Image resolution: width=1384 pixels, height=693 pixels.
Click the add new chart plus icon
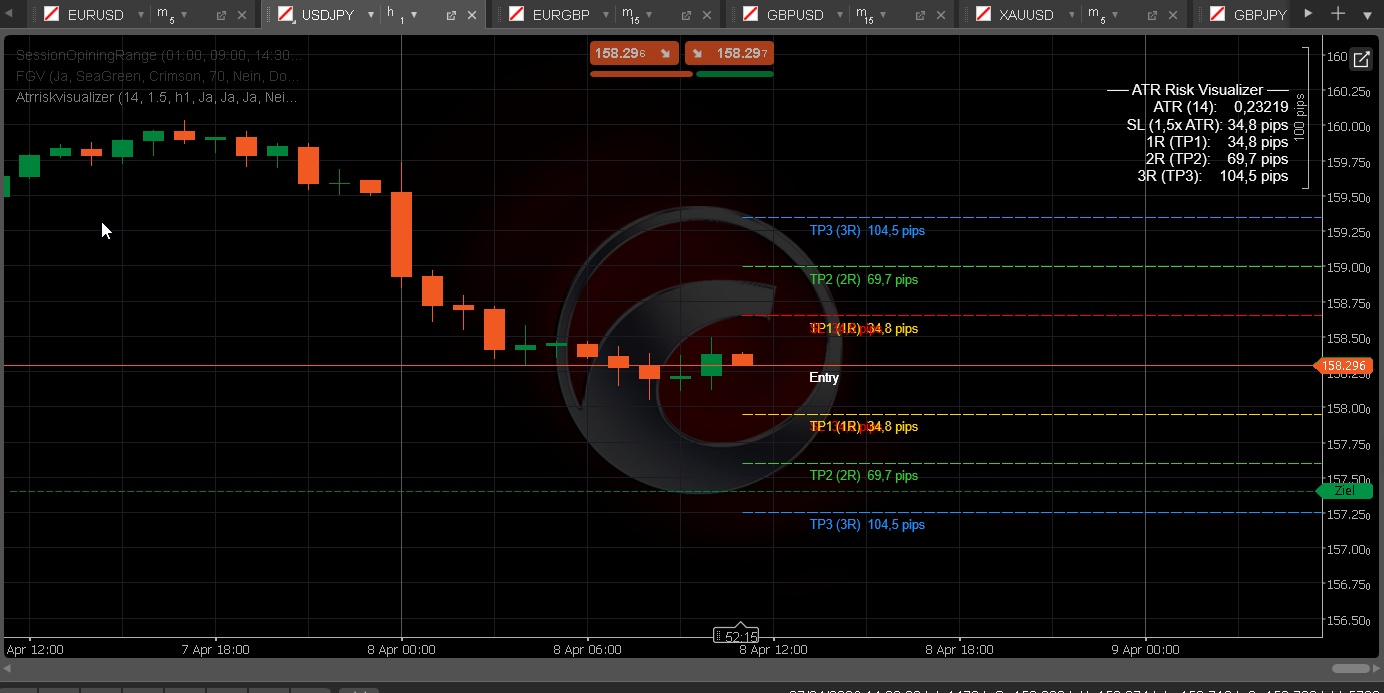[1339, 13]
